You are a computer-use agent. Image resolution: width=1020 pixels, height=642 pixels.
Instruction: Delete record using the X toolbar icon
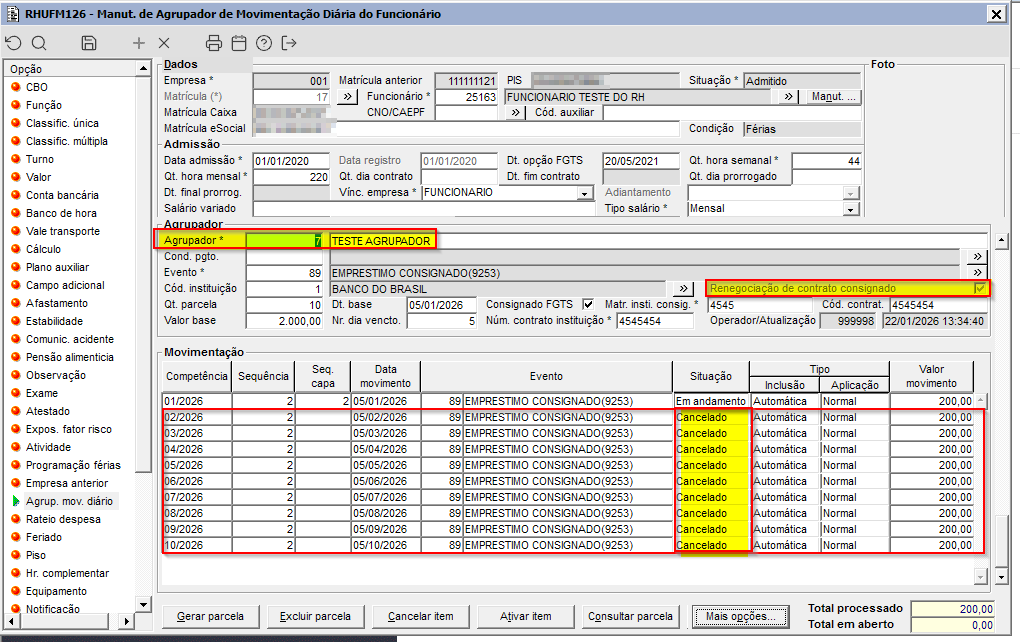click(164, 43)
